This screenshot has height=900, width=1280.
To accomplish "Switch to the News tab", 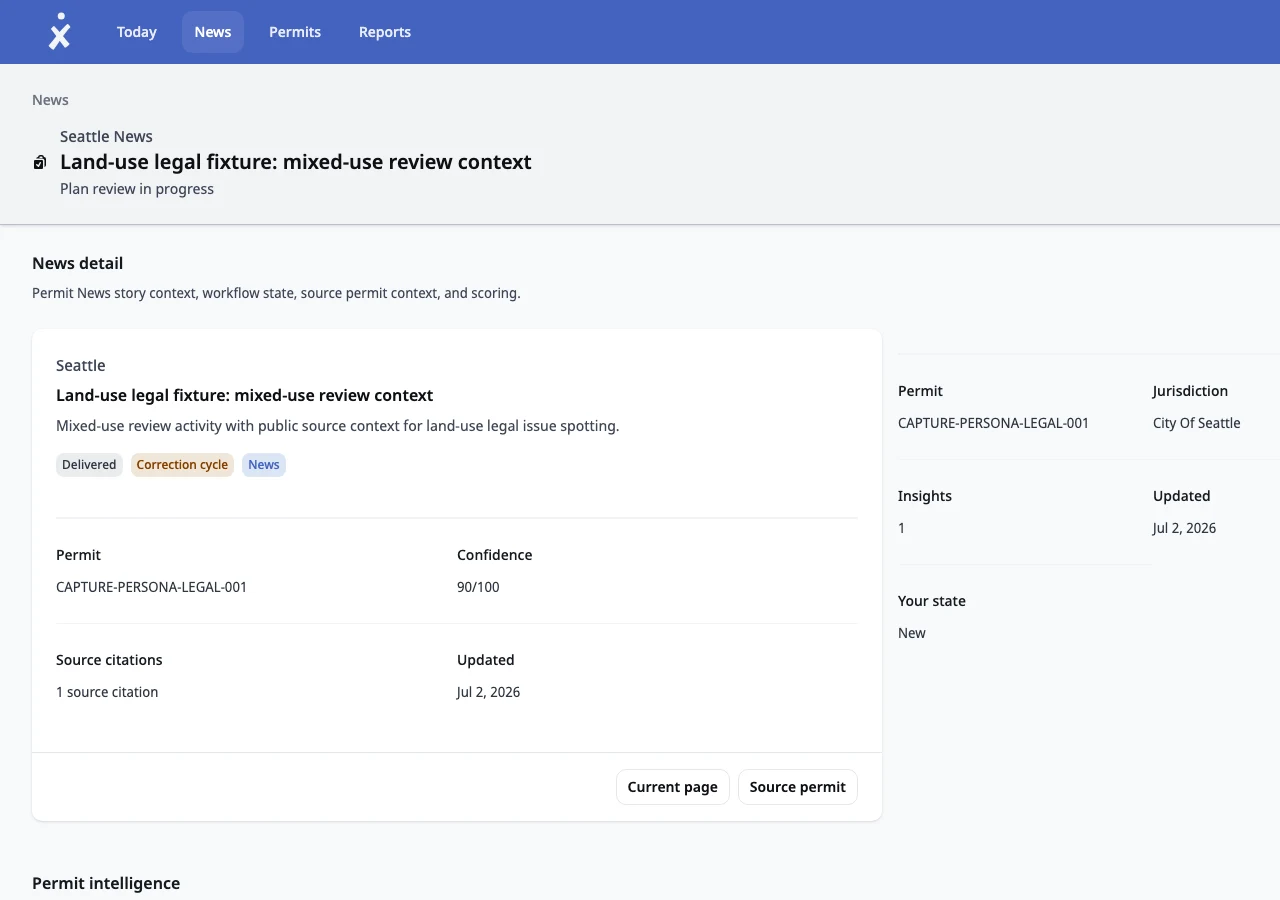I will pos(213,32).
